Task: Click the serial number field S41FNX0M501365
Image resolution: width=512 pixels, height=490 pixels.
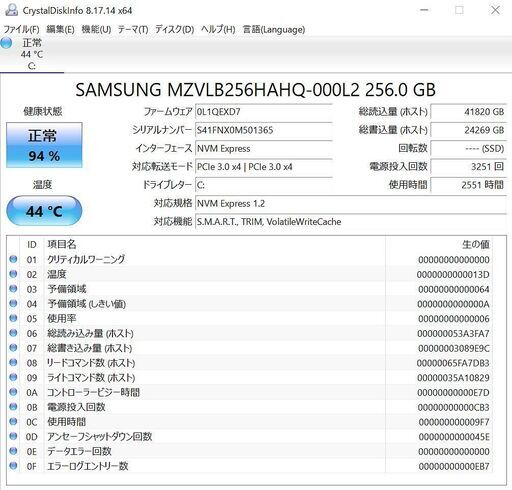Action: click(263, 130)
